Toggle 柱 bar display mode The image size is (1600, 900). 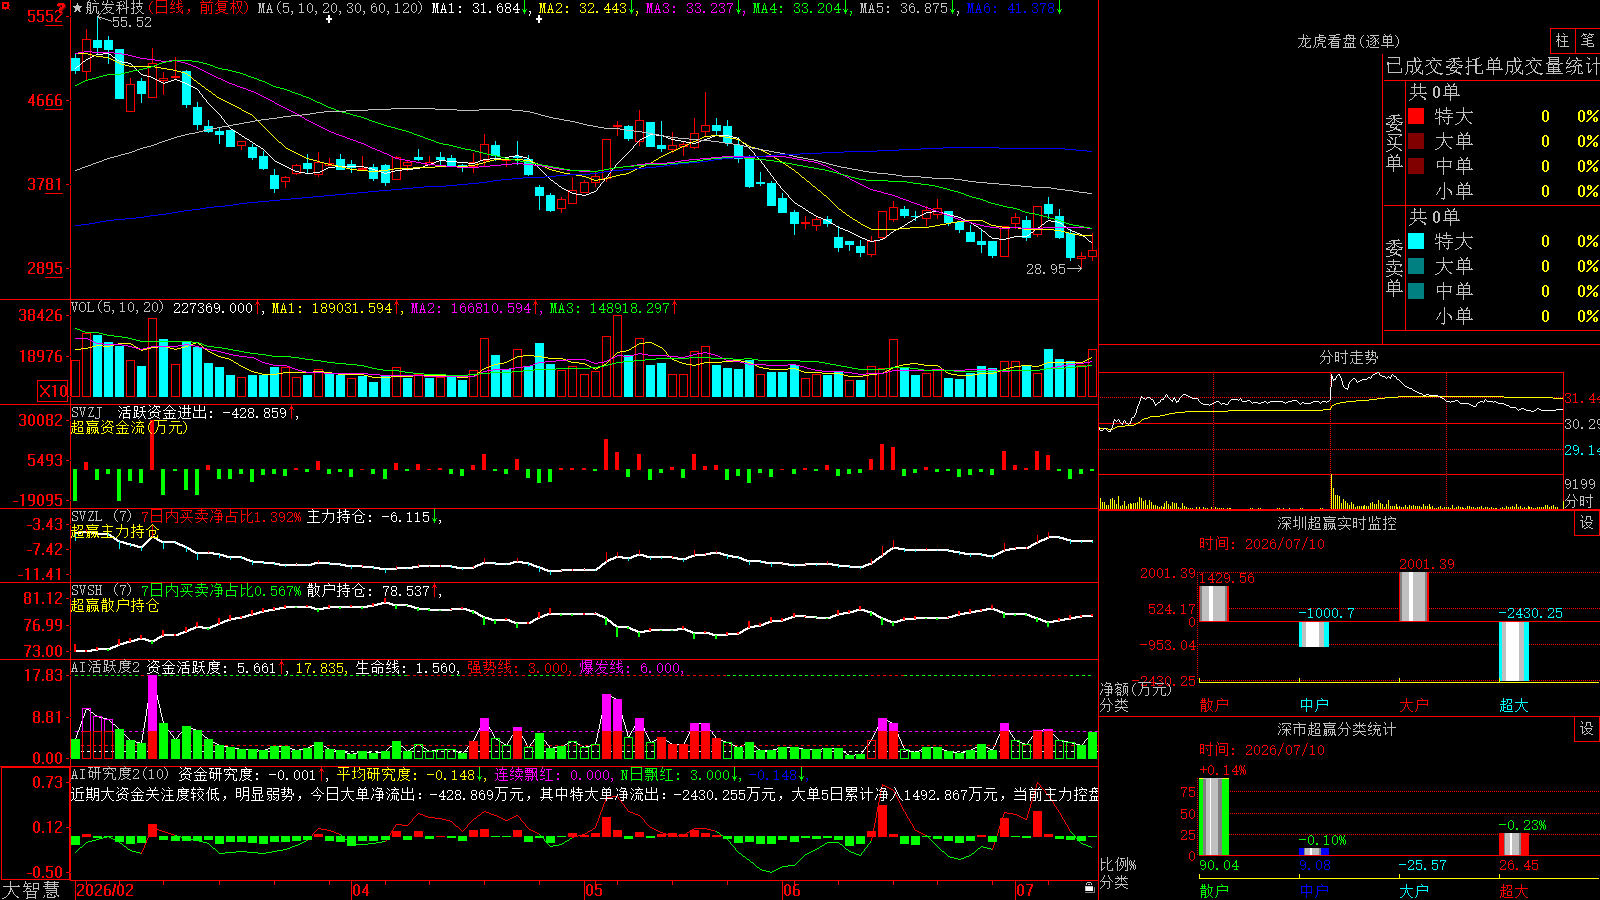1562,40
